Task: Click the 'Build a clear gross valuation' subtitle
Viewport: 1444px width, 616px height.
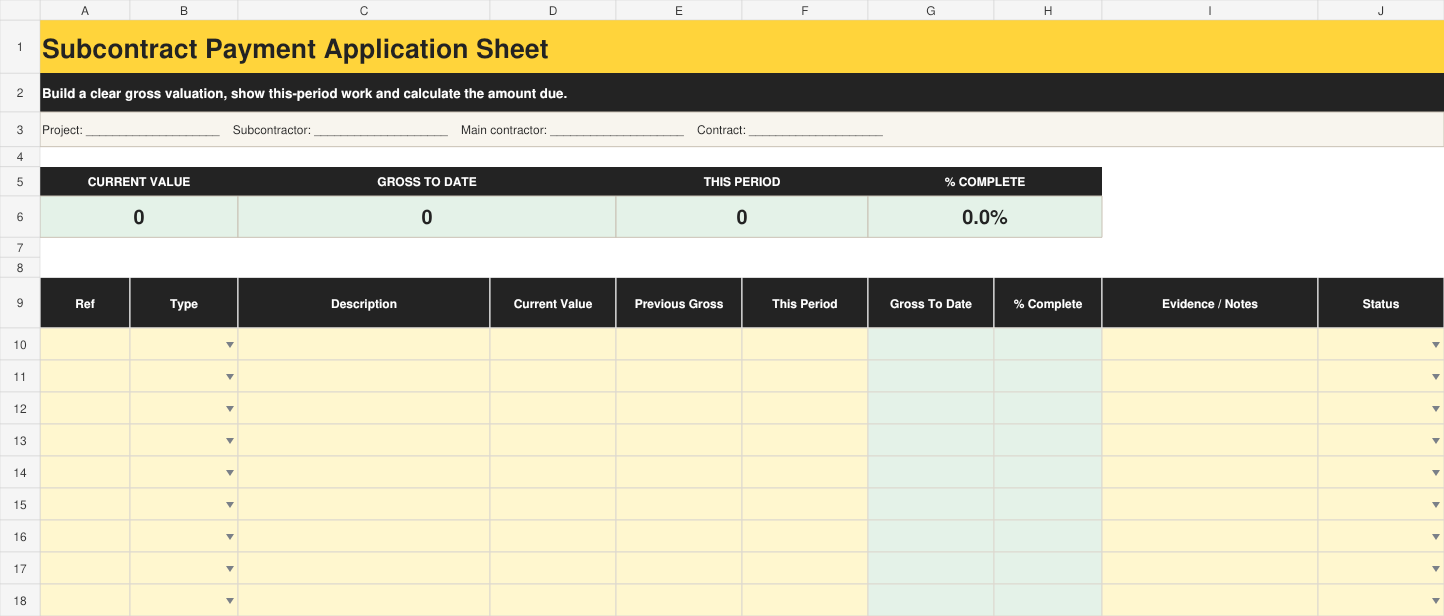Action: [x=742, y=93]
